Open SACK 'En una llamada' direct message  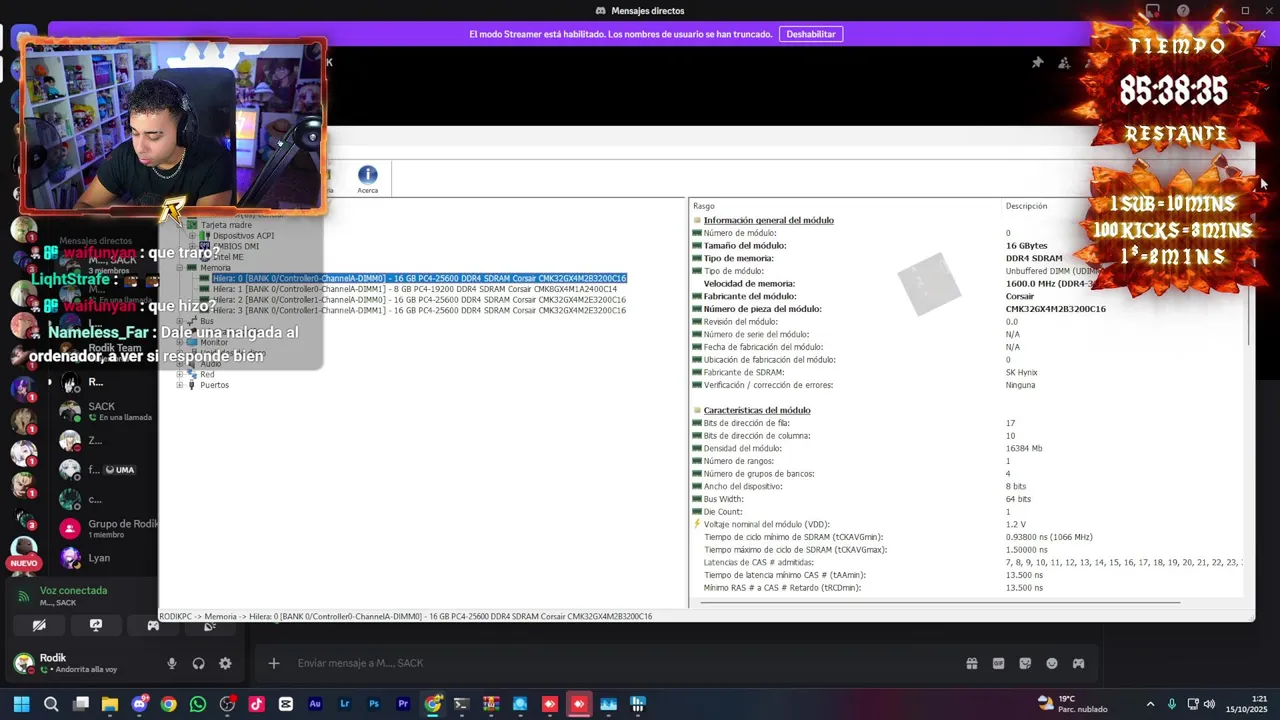click(x=105, y=411)
